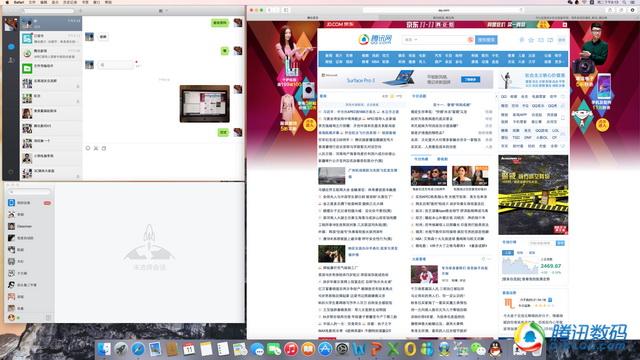Open System Preferences gear in Dock
Screen dimensions: 640x360
342,349
